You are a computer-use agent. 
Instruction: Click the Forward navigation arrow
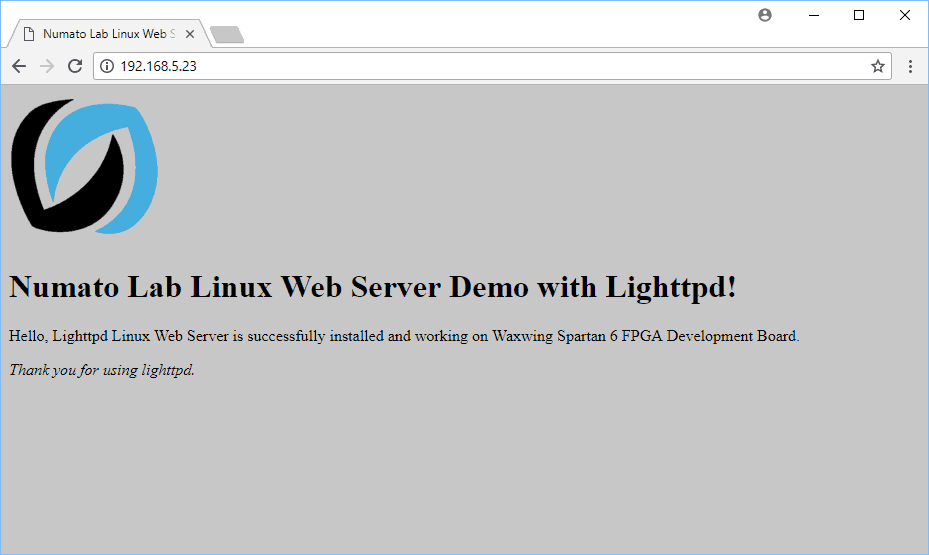tap(46, 66)
